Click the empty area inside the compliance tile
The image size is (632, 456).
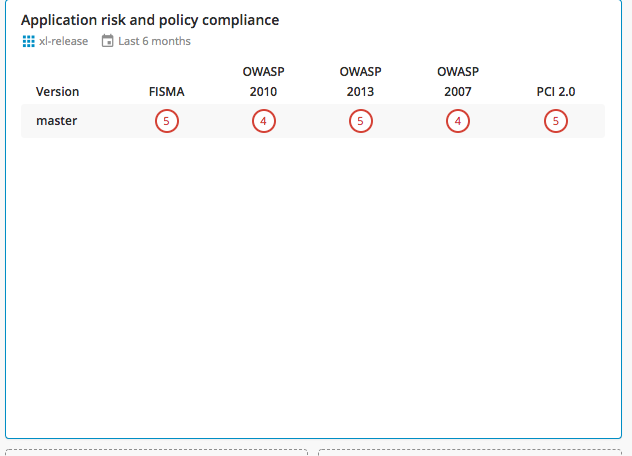pos(313,282)
